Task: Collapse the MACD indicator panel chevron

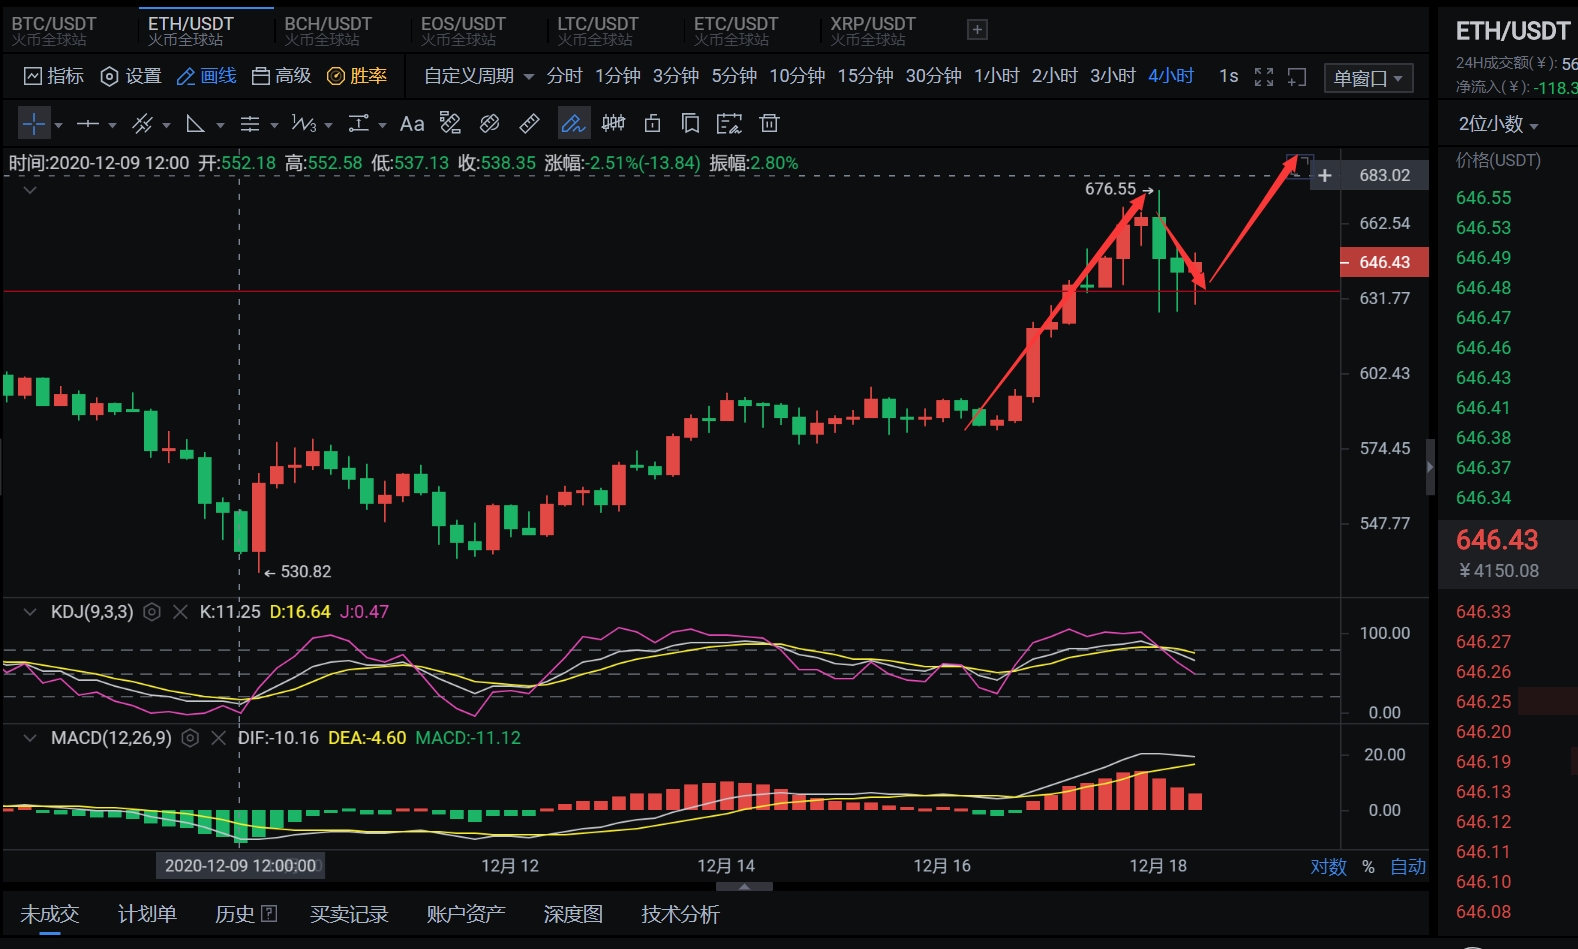Action: point(30,738)
